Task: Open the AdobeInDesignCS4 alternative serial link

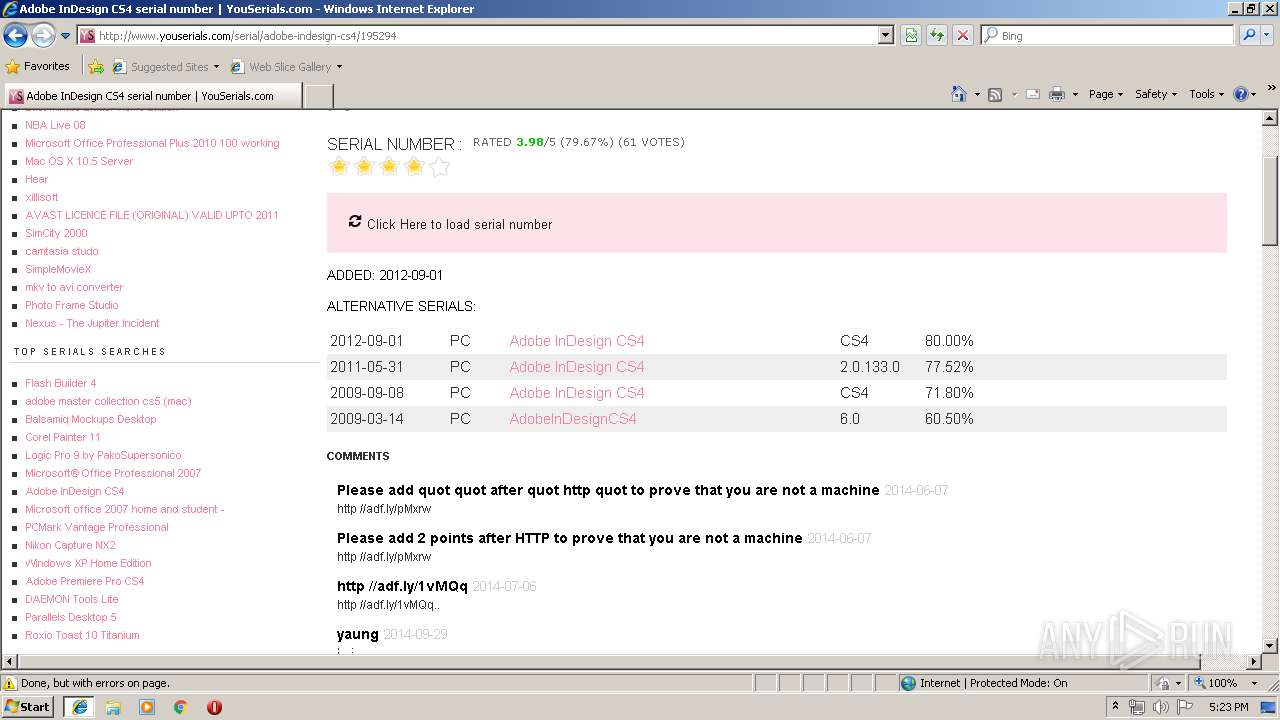Action: tap(573, 419)
